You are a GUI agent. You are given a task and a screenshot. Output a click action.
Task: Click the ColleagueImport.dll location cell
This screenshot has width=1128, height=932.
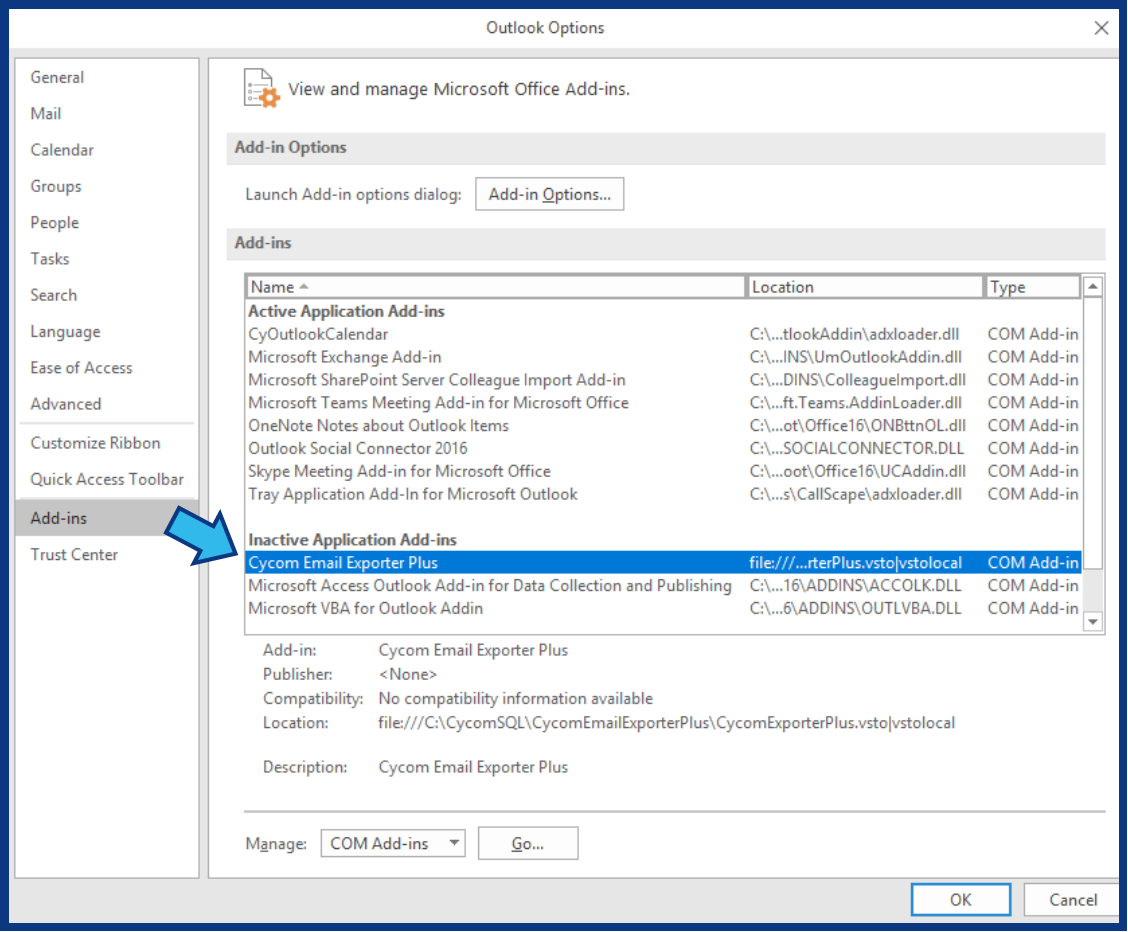click(858, 380)
